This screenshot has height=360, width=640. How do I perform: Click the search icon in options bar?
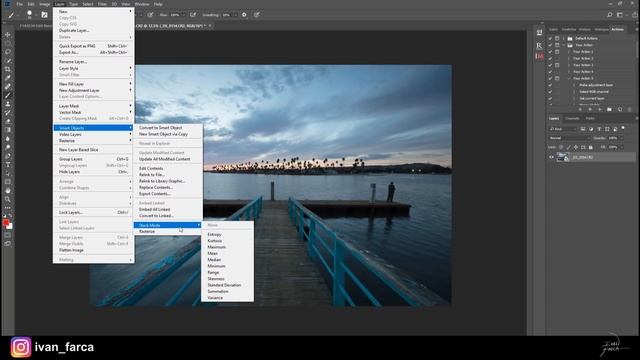(609, 15)
